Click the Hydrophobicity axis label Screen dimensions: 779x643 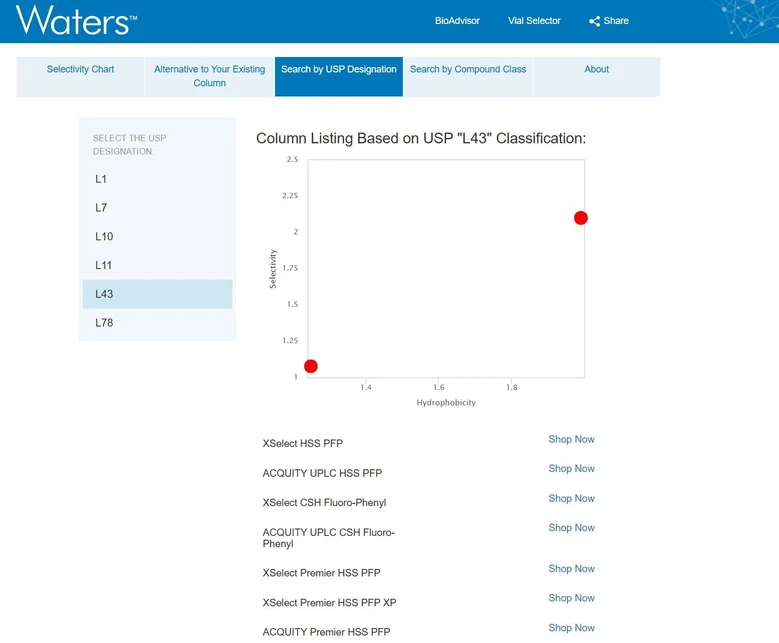446,402
